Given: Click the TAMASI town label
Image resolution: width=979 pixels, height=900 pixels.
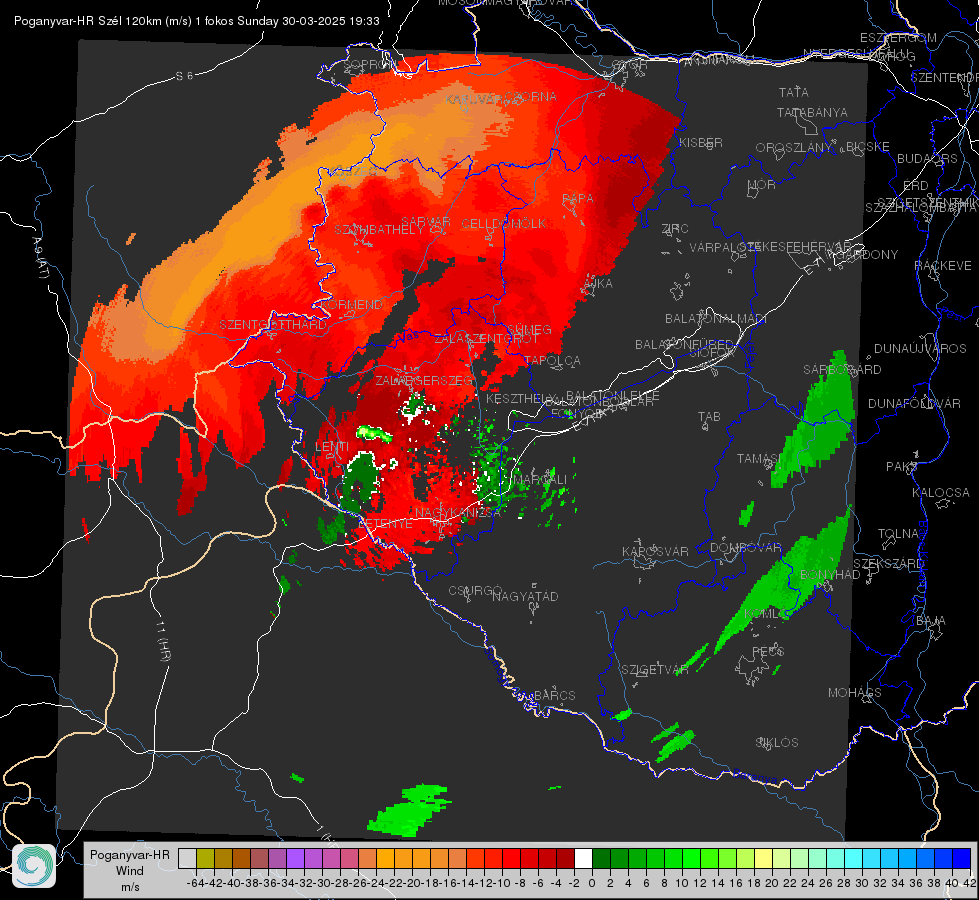Looking at the screenshot, I should [759, 458].
